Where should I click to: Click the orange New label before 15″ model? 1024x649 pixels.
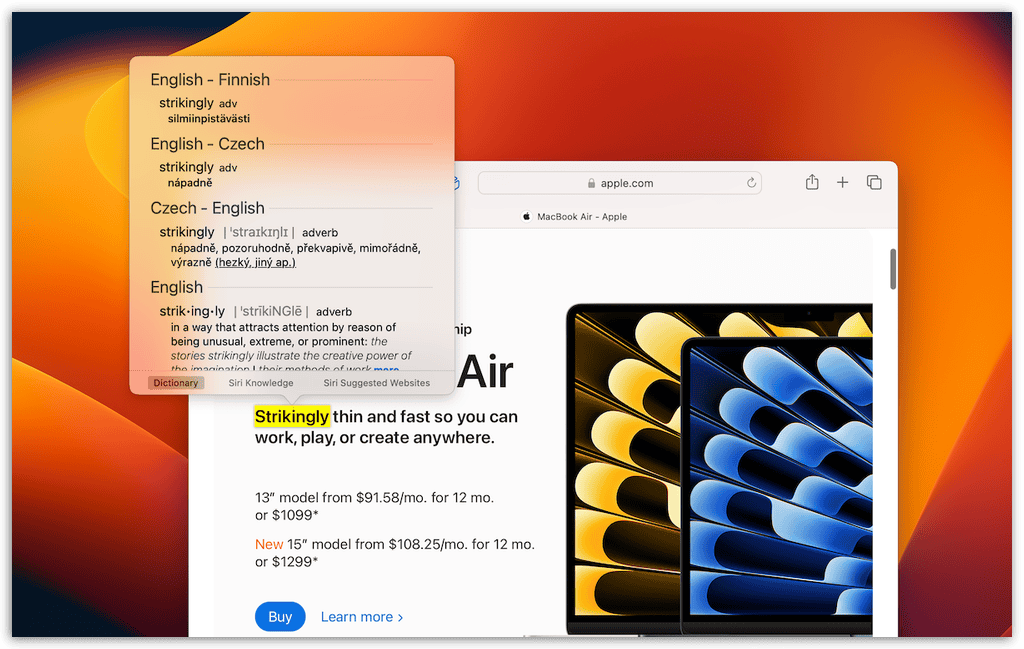pyautogui.click(x=269, y=545)
